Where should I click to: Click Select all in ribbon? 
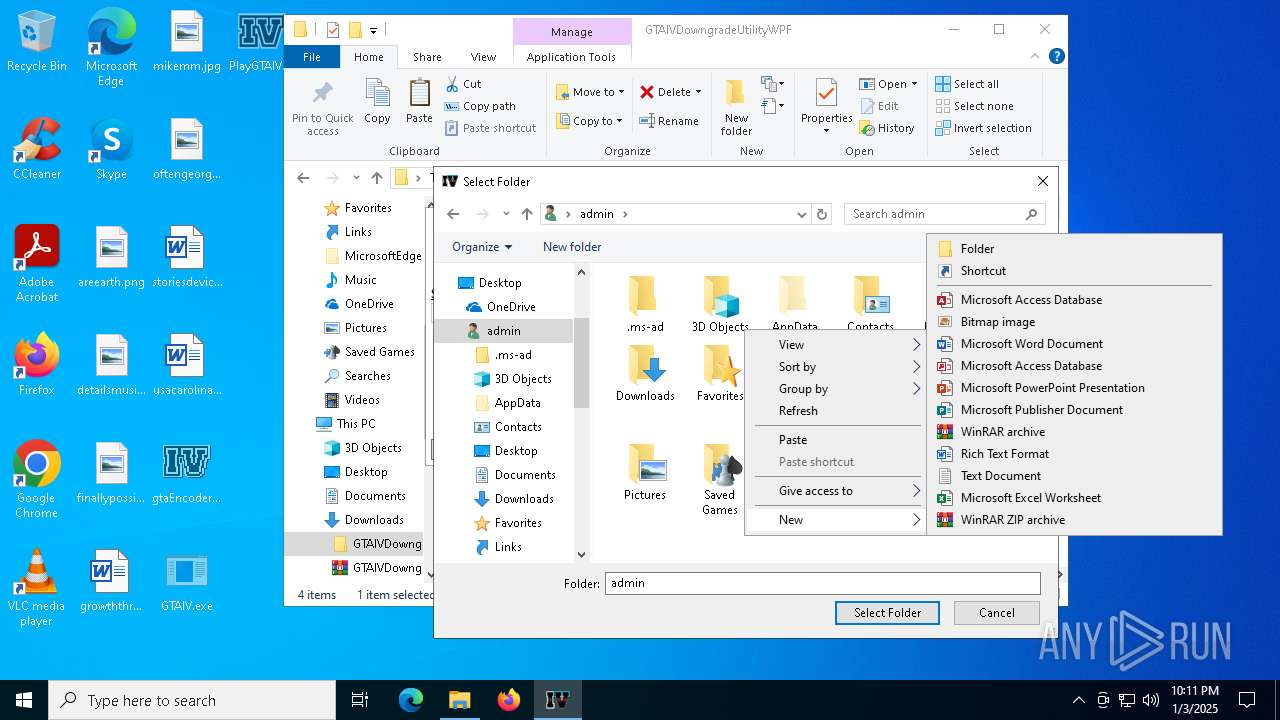967,84
